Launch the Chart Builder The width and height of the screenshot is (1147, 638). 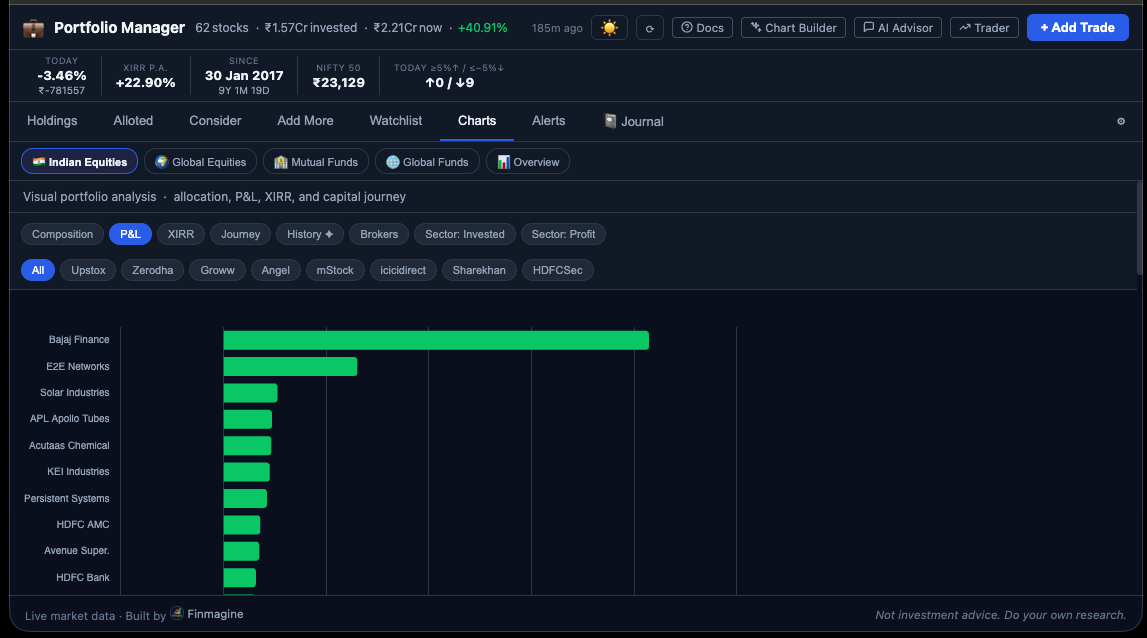793,28
